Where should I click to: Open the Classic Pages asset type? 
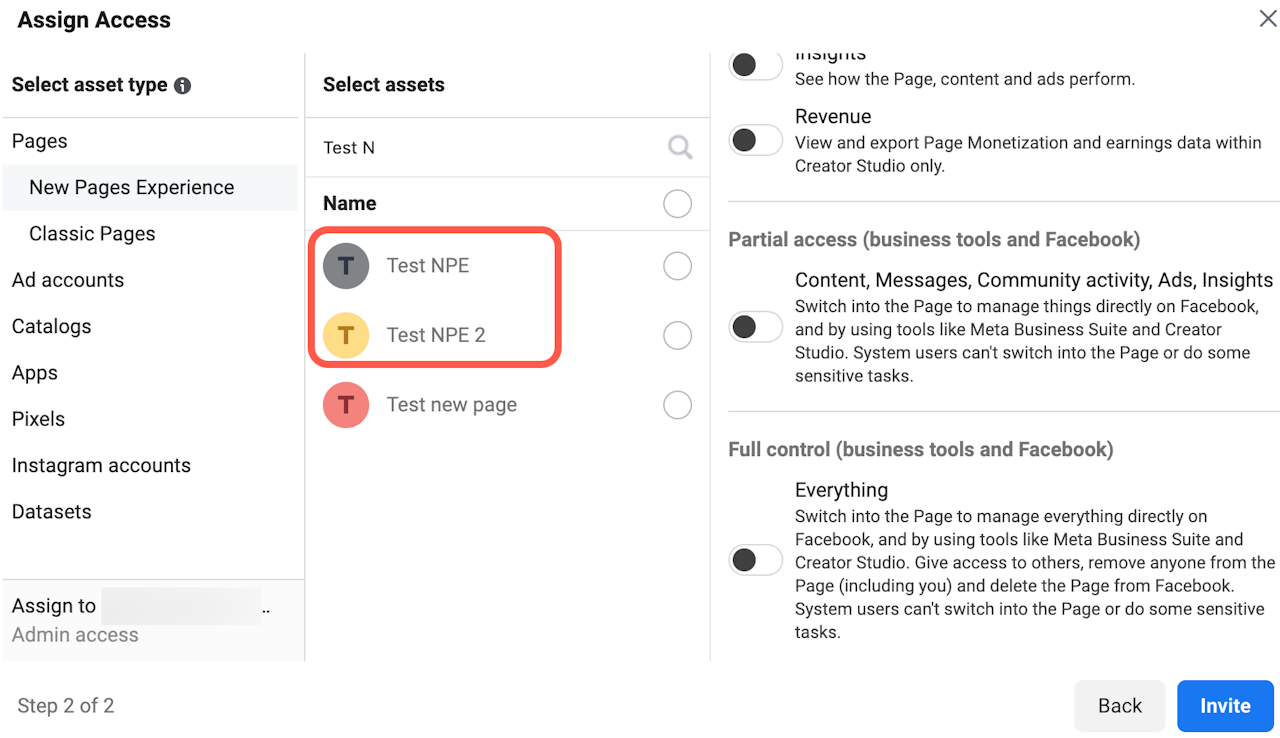[x=92, y=234]
